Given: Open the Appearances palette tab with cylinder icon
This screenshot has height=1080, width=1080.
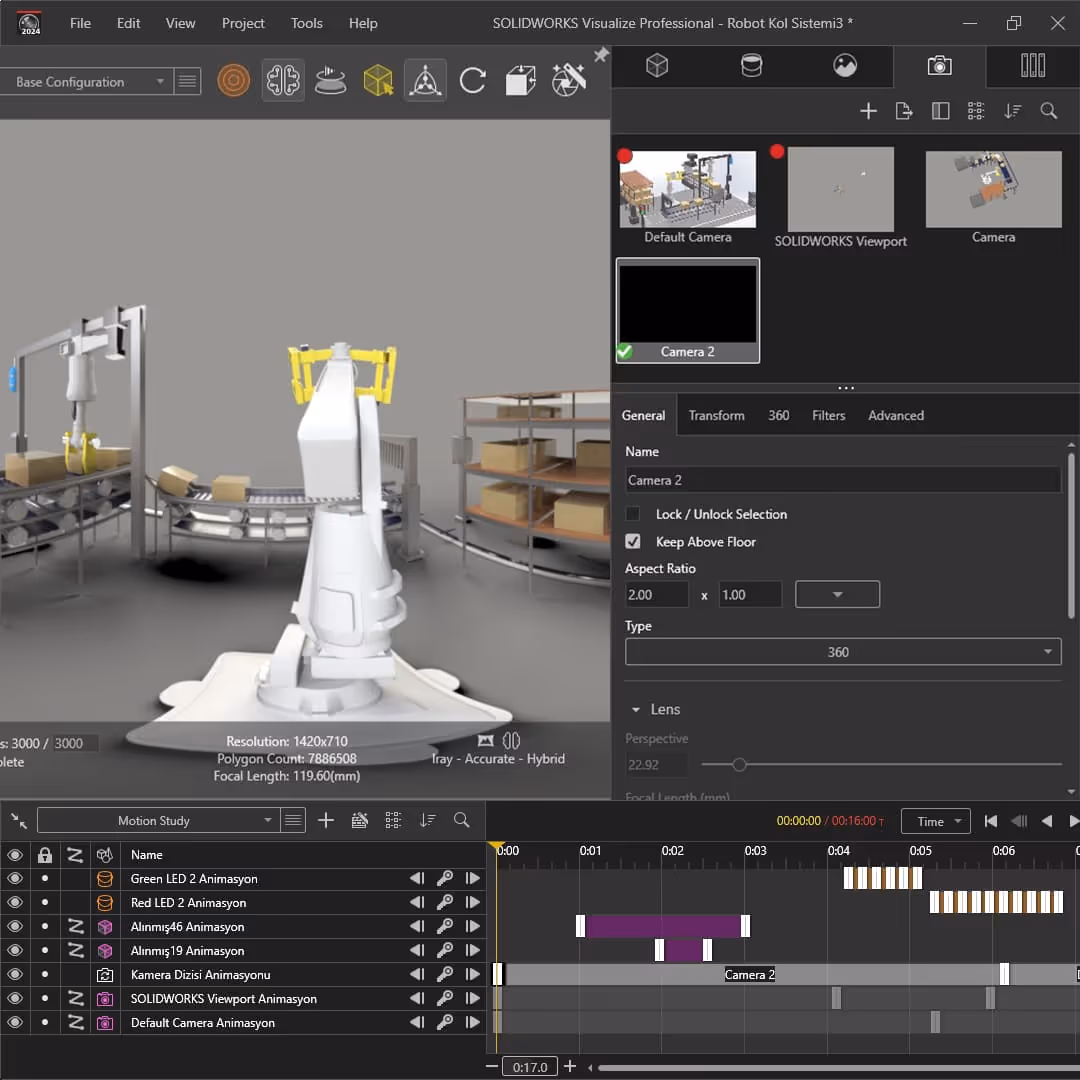Looking at the screenshot, I should tap(751, 66).
